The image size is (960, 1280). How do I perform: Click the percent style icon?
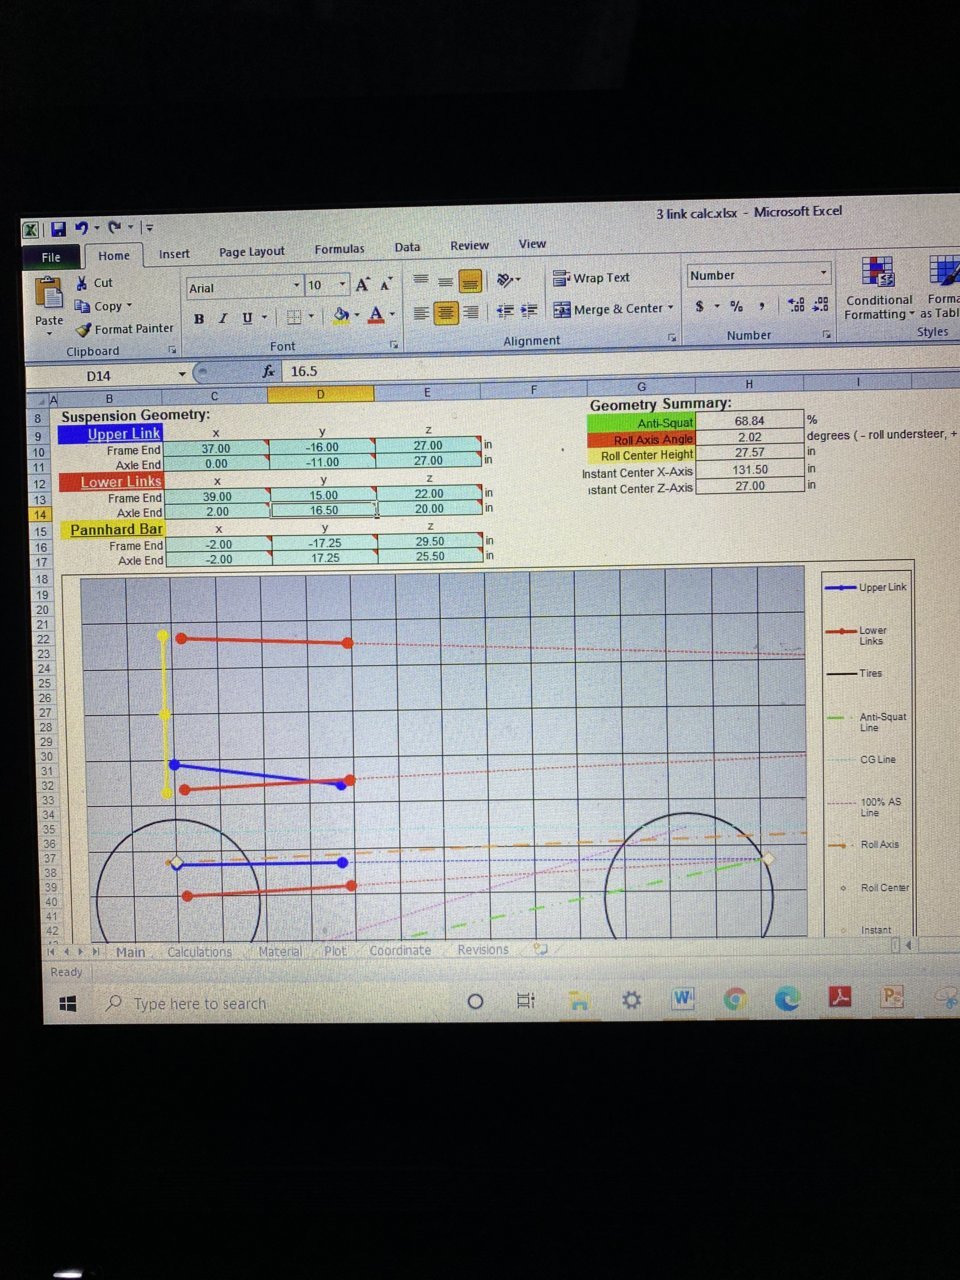point(736,306)
